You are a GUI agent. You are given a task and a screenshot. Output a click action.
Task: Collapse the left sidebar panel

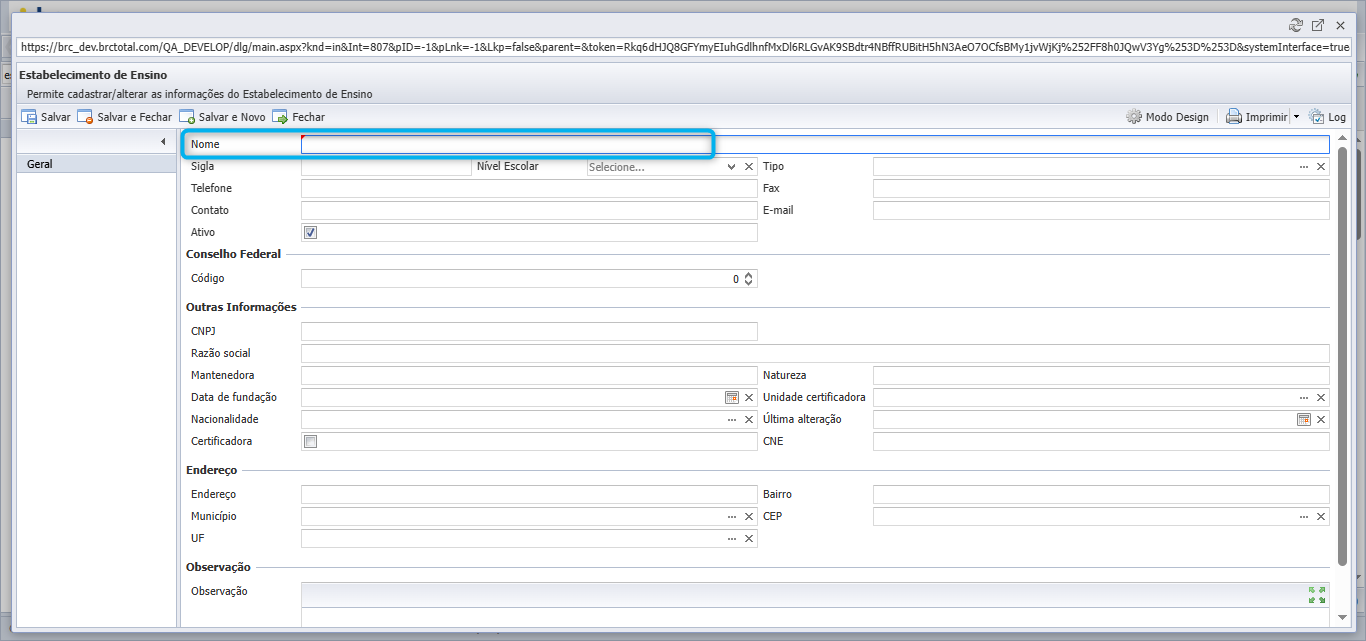click(163, 142)
